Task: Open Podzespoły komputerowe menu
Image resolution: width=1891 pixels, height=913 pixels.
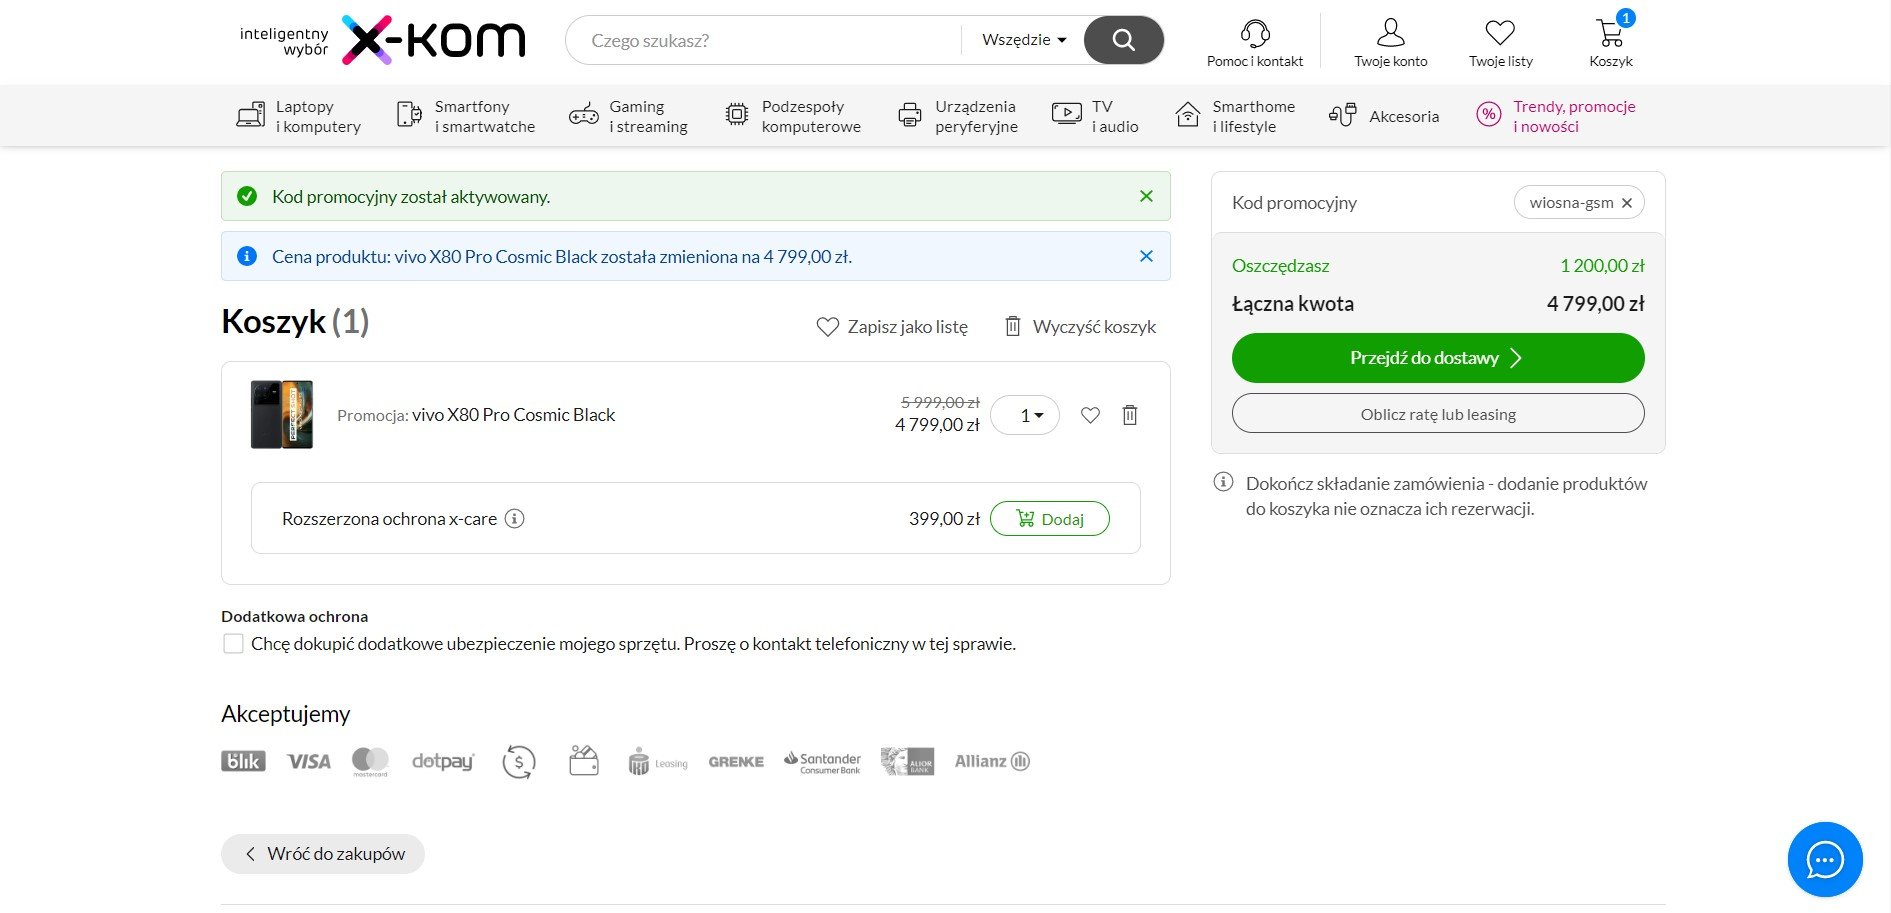Action: pos(792,116)
